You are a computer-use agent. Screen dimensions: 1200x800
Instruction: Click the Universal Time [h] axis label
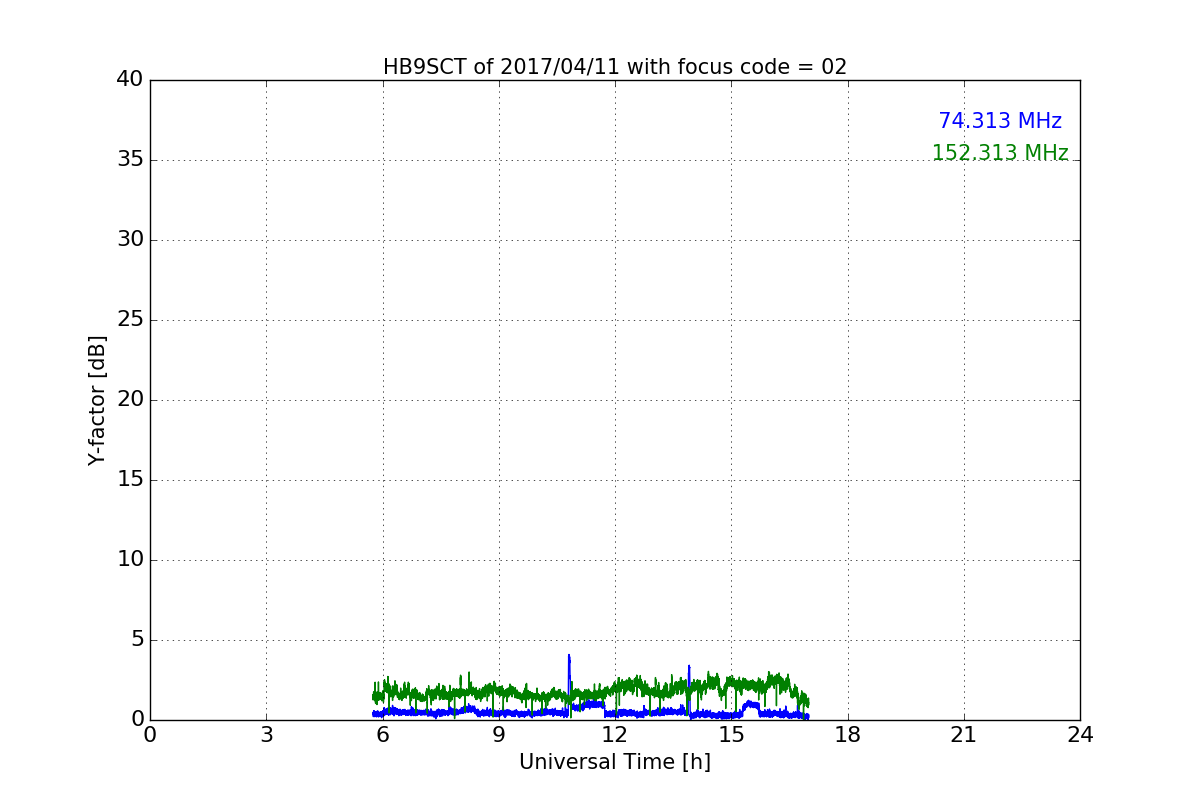[x=615, y=762]
